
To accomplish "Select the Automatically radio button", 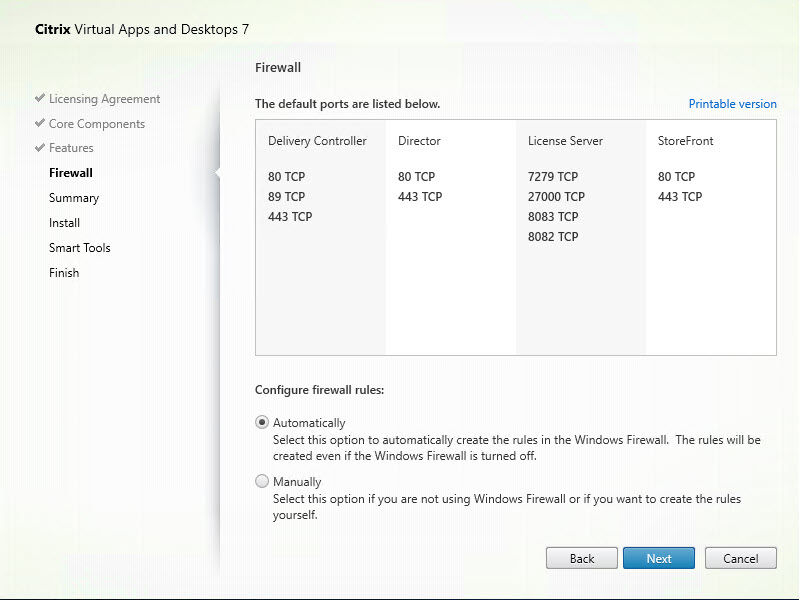I will [x=262, y=423].
